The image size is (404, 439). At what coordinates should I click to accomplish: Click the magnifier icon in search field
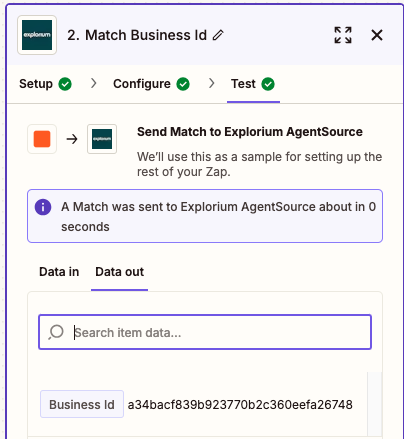pyautogui.click(x=56, y=332)
